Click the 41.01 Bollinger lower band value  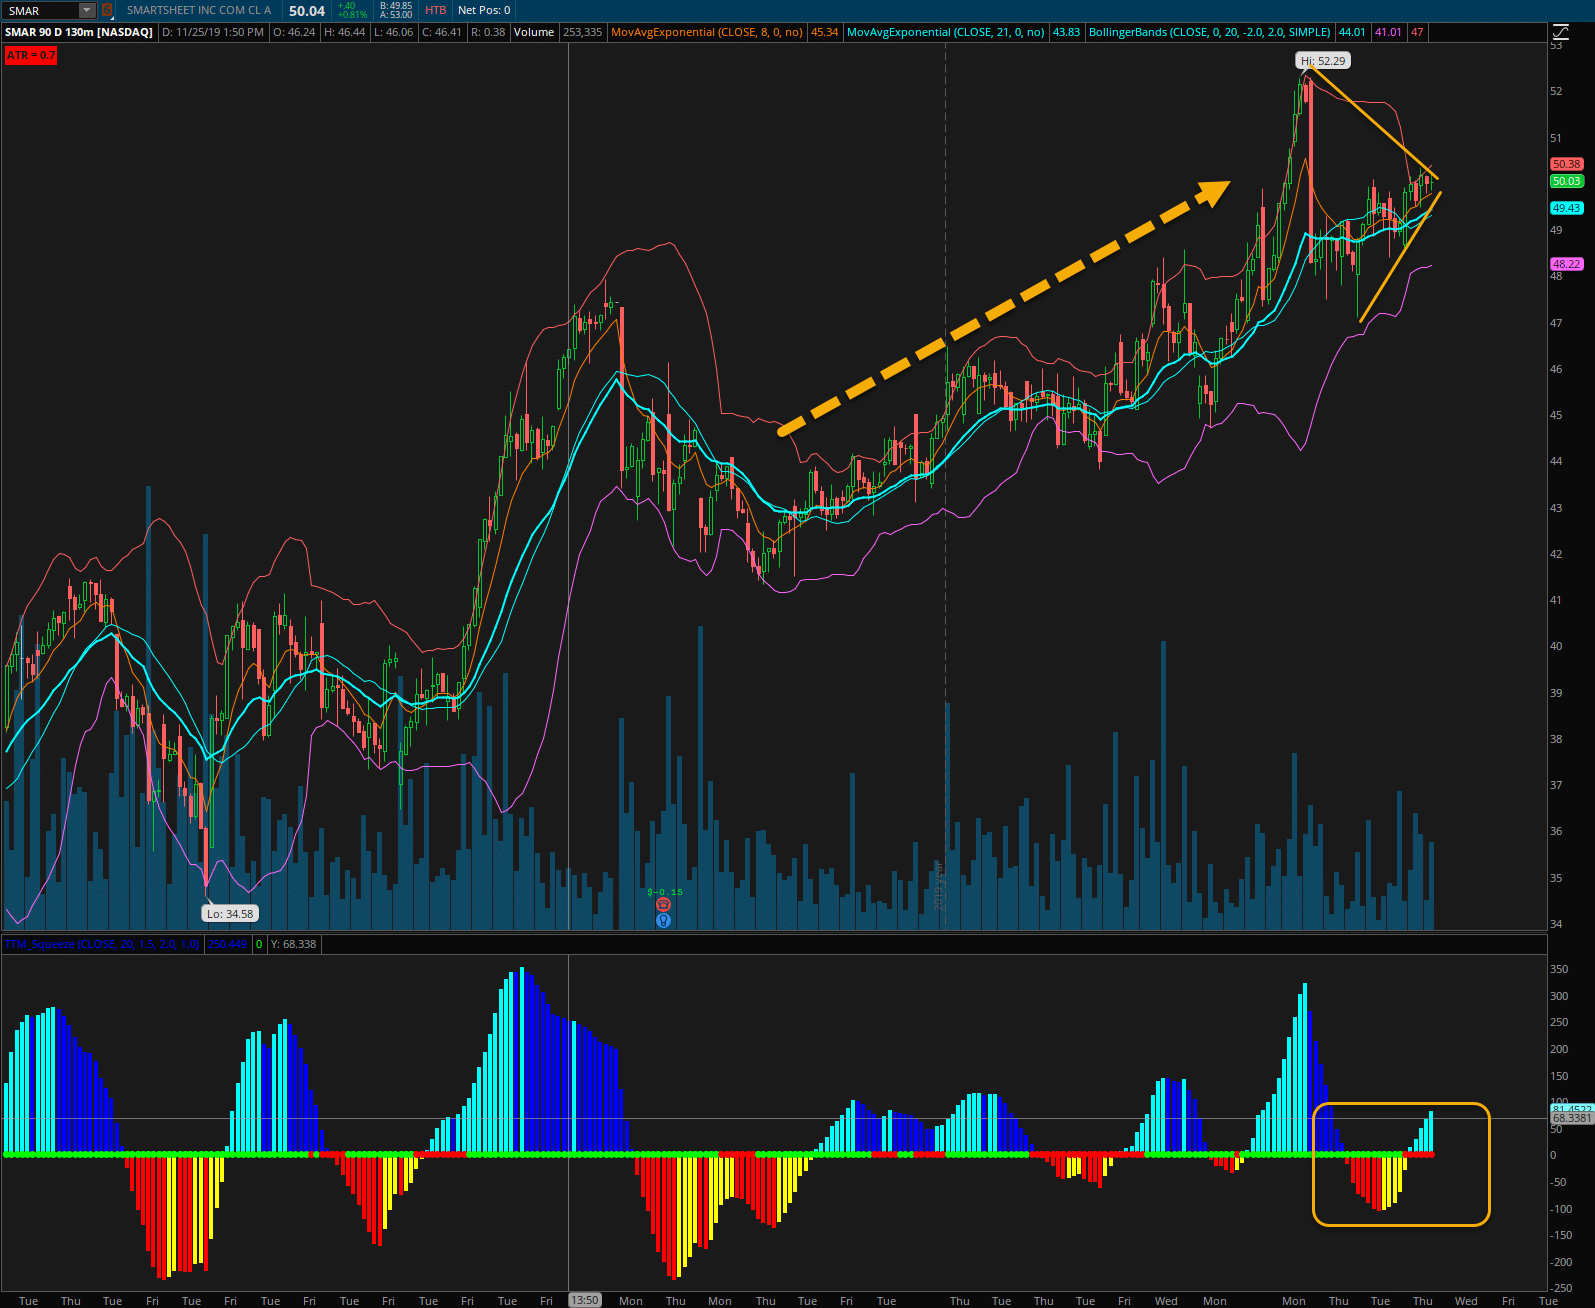tap(1388, 32)
